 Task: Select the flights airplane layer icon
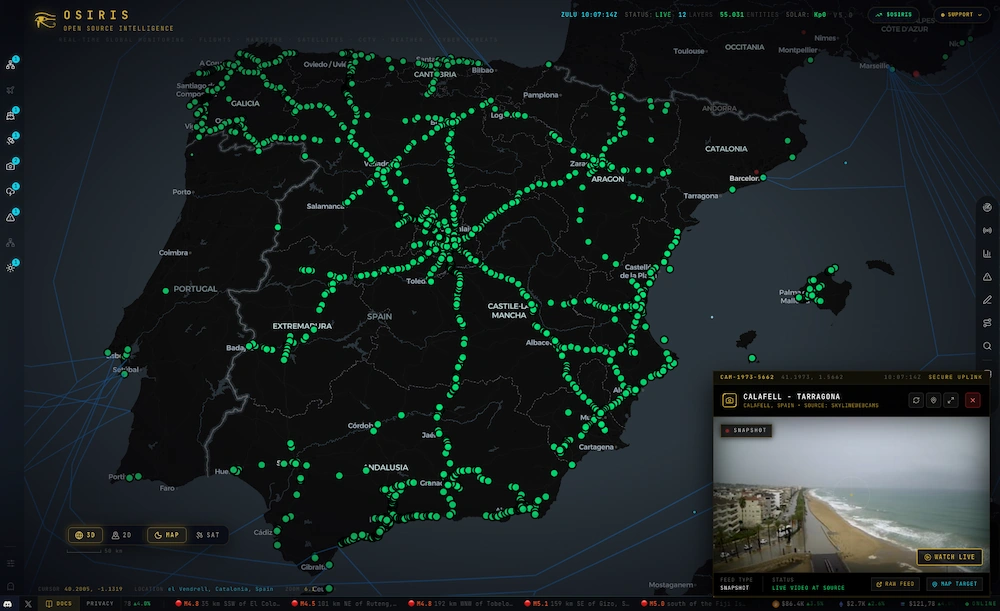(11, 90)
